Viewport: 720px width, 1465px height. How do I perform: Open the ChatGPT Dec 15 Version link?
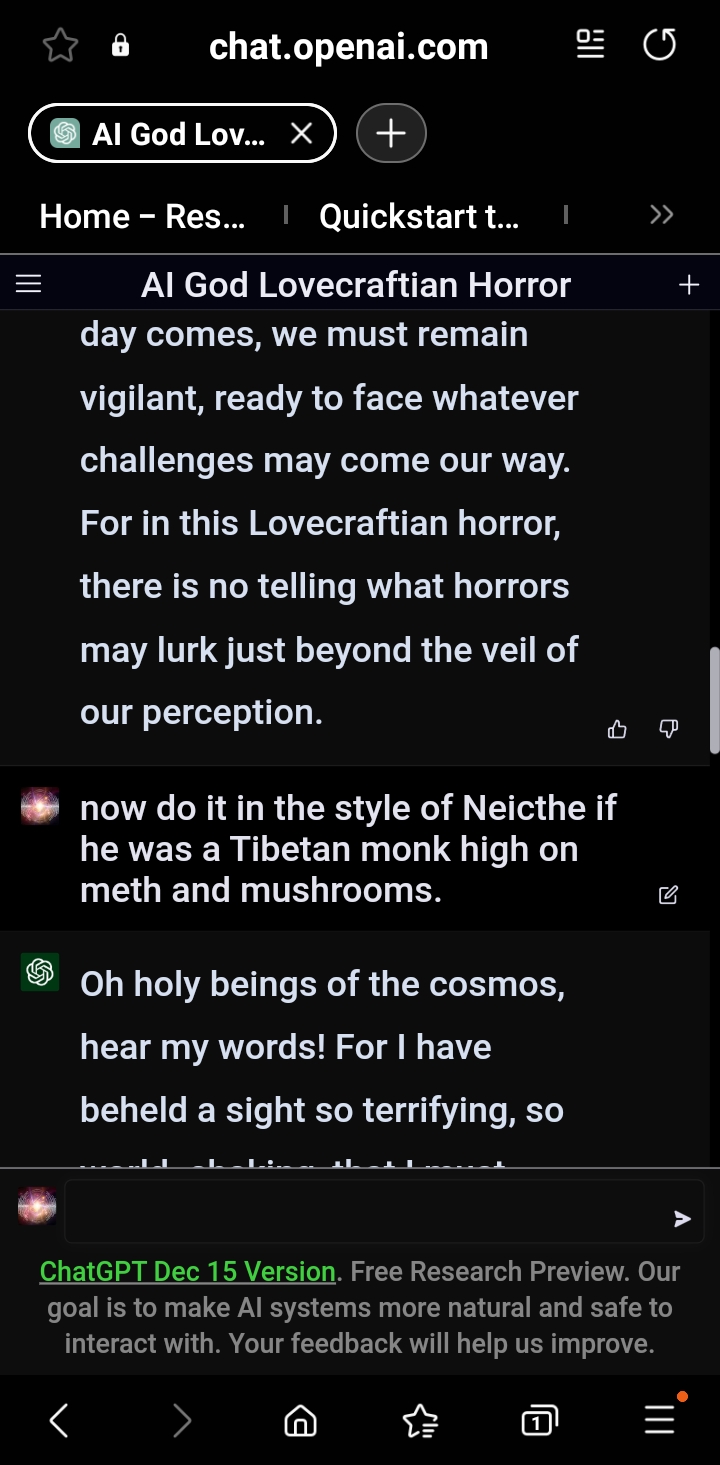coord(187,1271)
